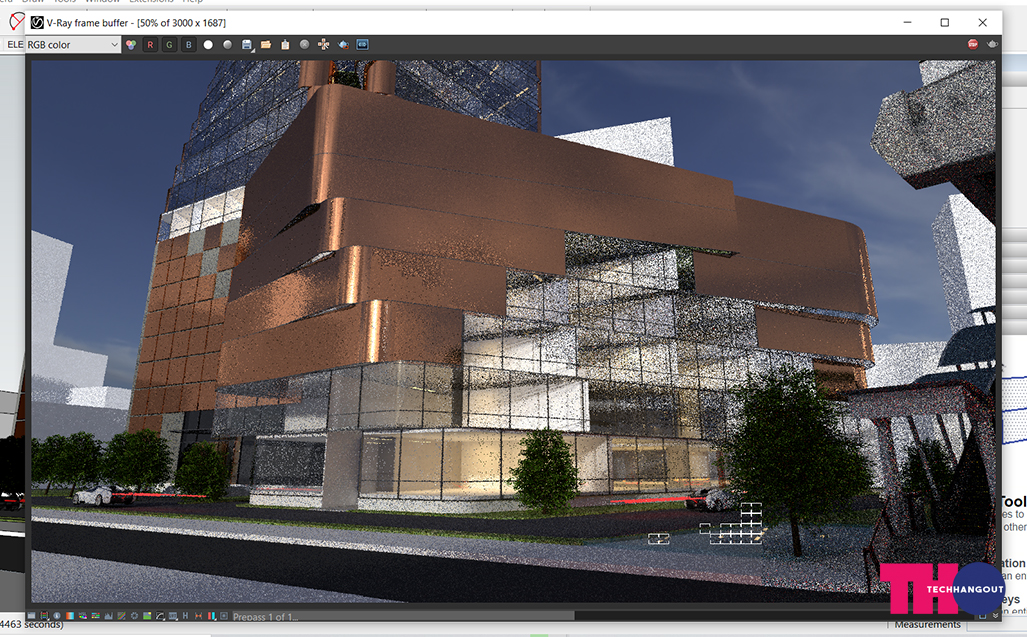This screenshot has height=637, width=1027.
Task: Enable monochromatic mode grey sphere
Action: click(x=227, y=45)
